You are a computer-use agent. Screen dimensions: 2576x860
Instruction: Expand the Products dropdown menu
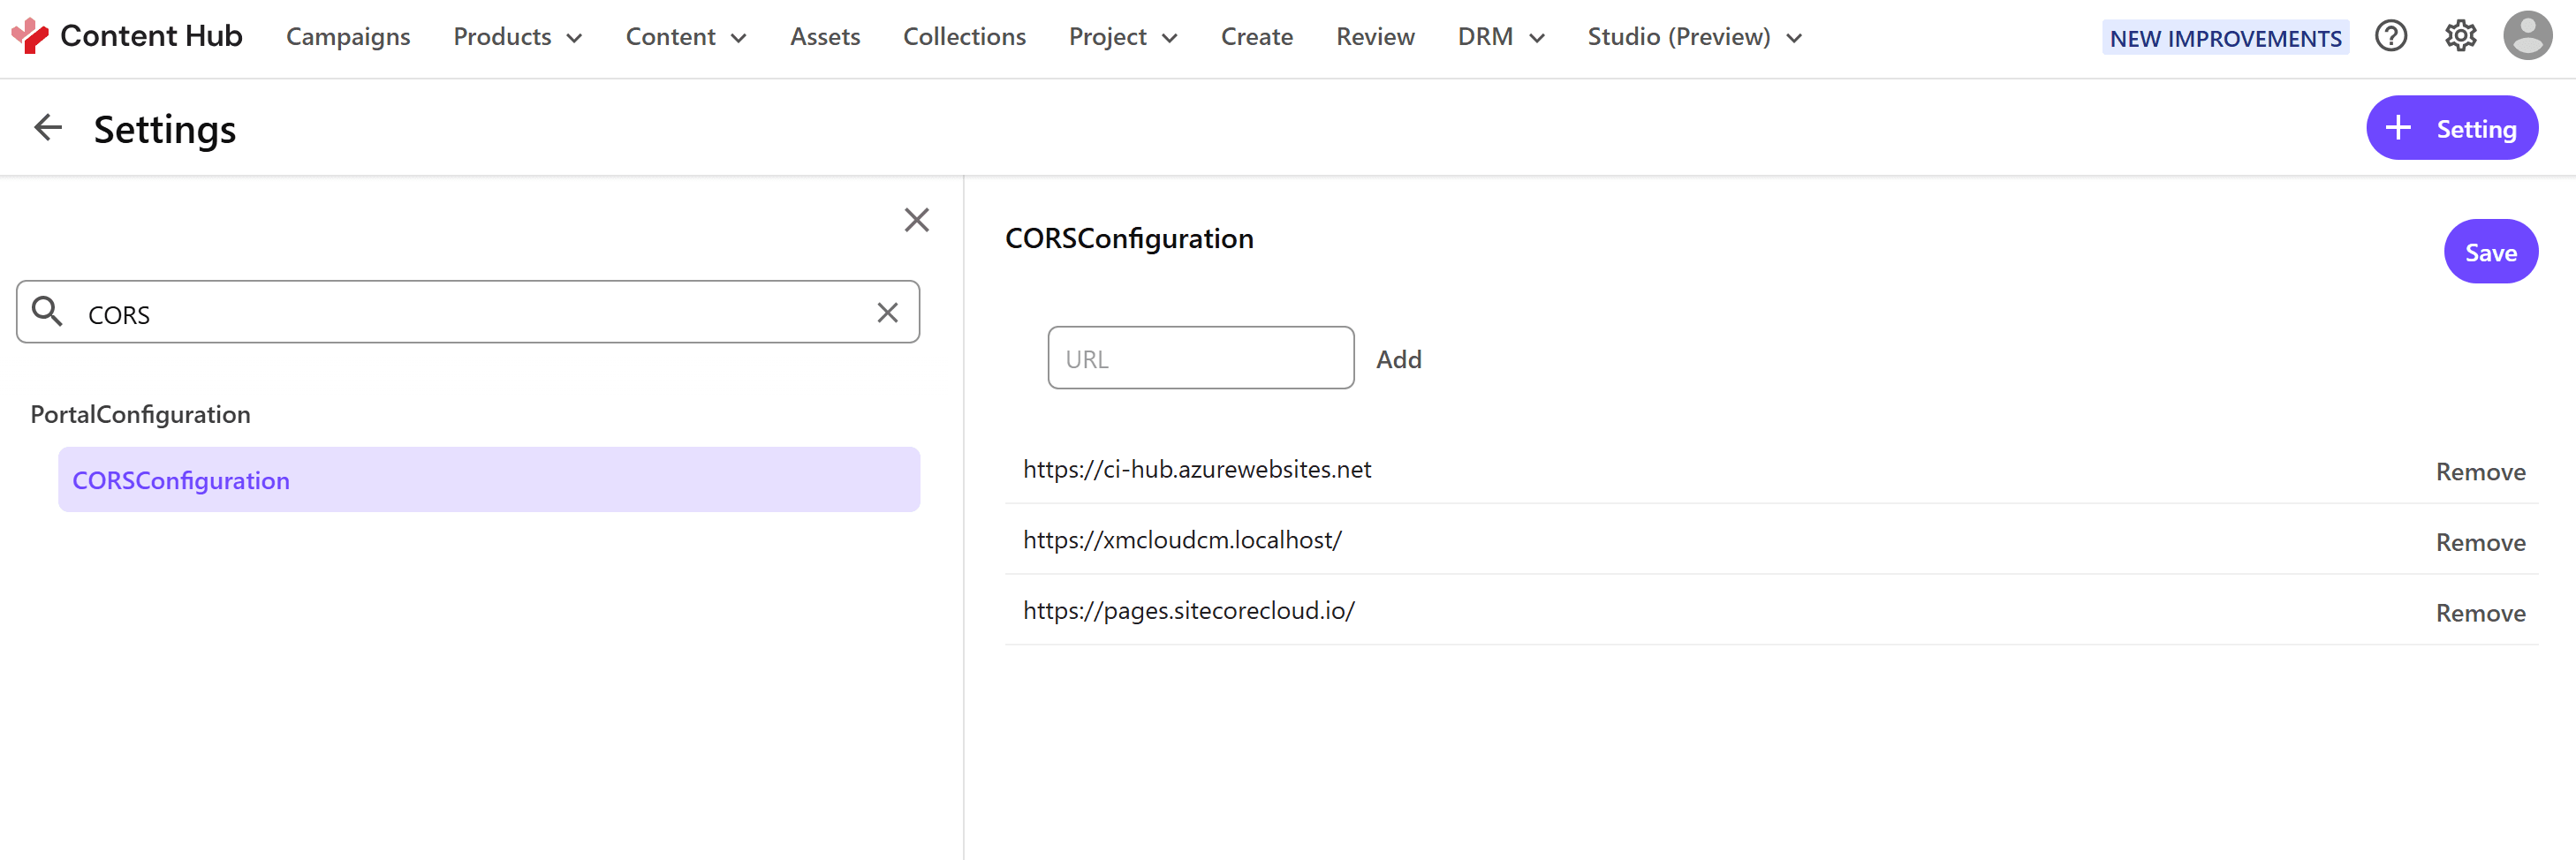tap(517, 37)
